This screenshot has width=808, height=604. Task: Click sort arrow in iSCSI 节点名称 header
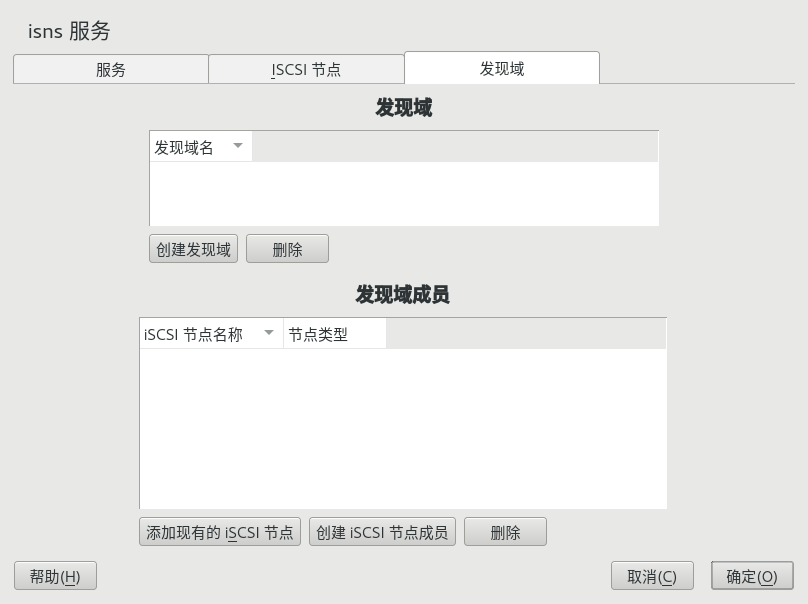click(269, 333)
